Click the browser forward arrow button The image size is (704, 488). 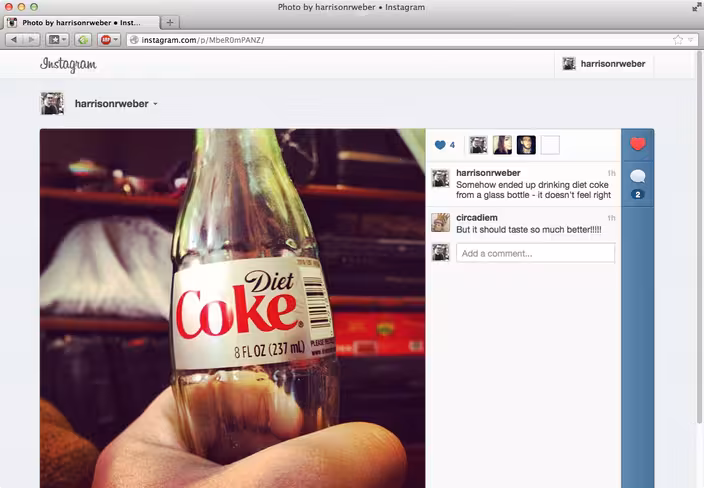coord(31,40)
